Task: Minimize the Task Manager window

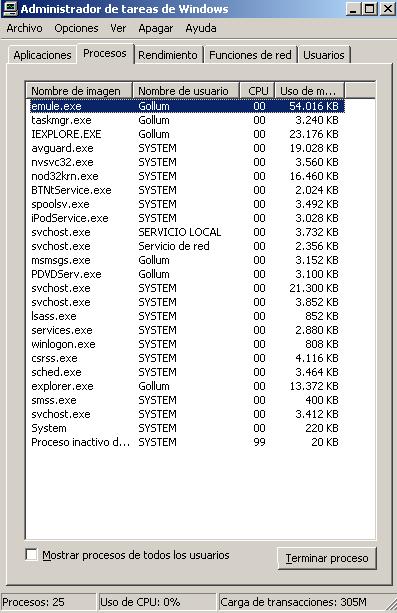Action: [x=353, y=9]
